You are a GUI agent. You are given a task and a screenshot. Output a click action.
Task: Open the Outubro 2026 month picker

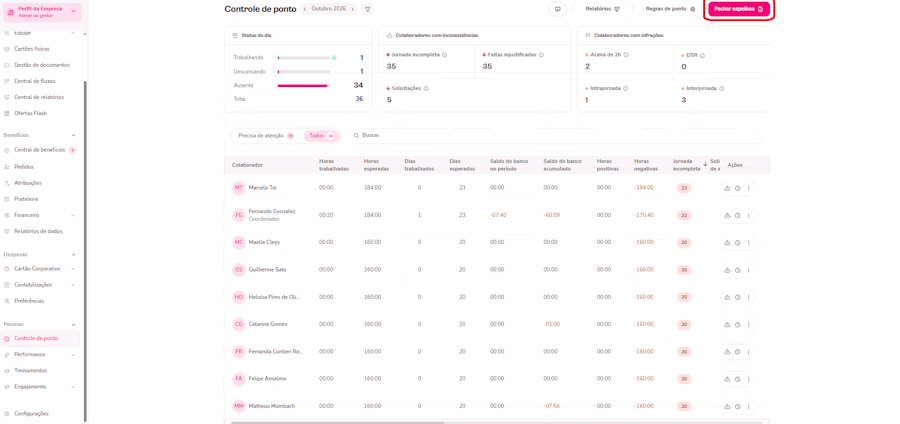[328, 9]
